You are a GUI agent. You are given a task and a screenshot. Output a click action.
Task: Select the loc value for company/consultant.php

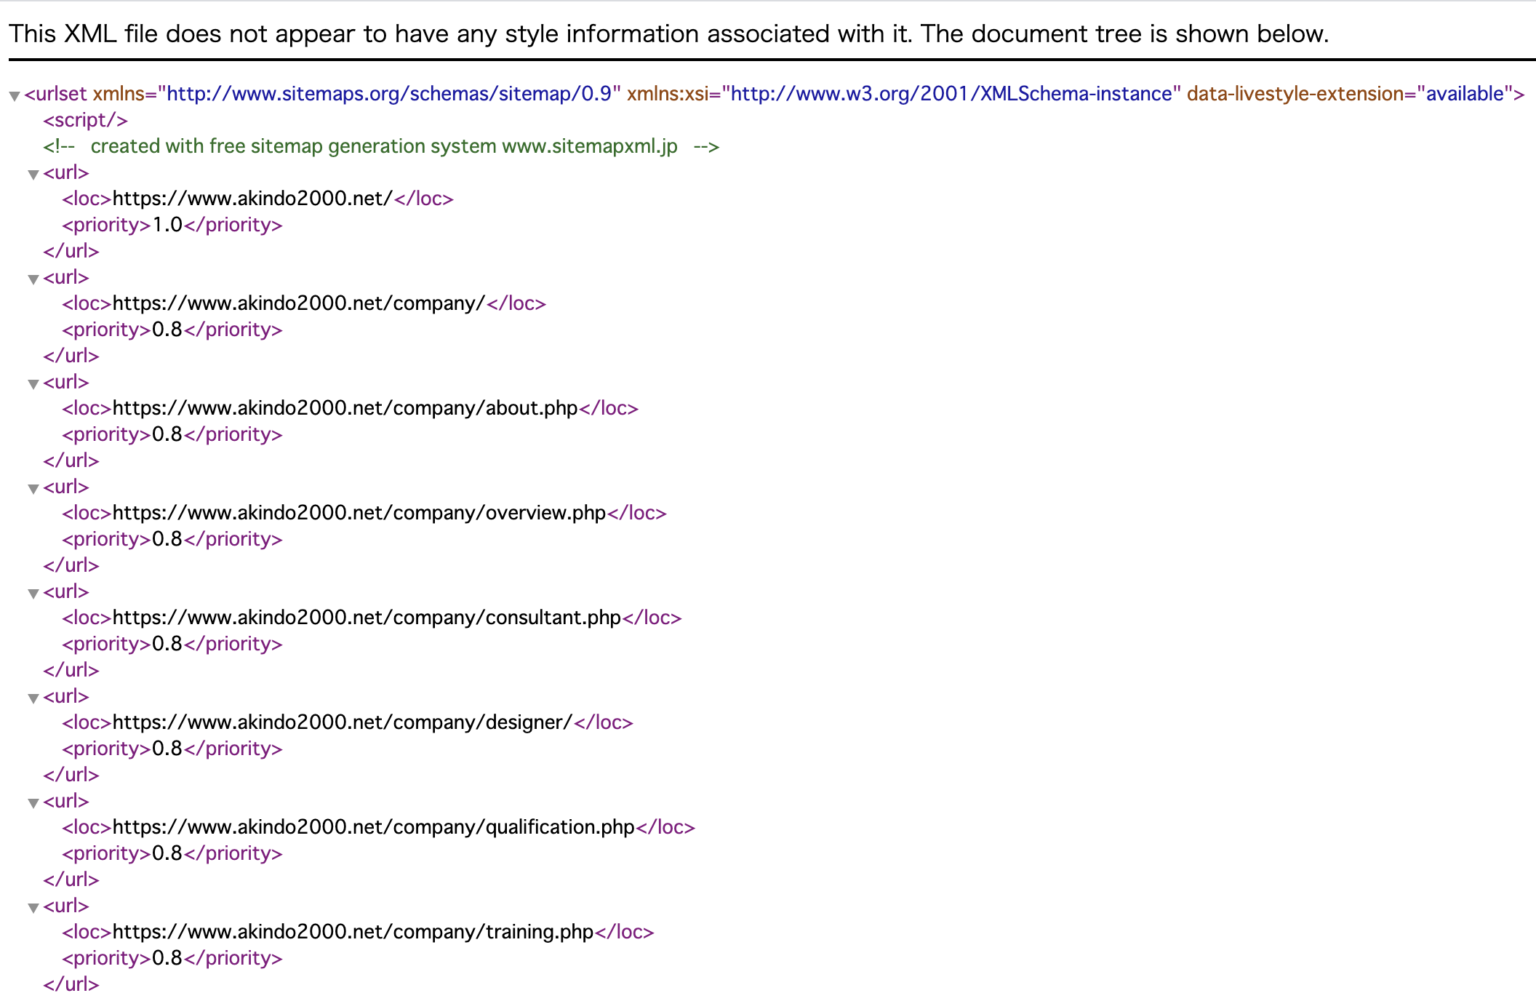367,617
